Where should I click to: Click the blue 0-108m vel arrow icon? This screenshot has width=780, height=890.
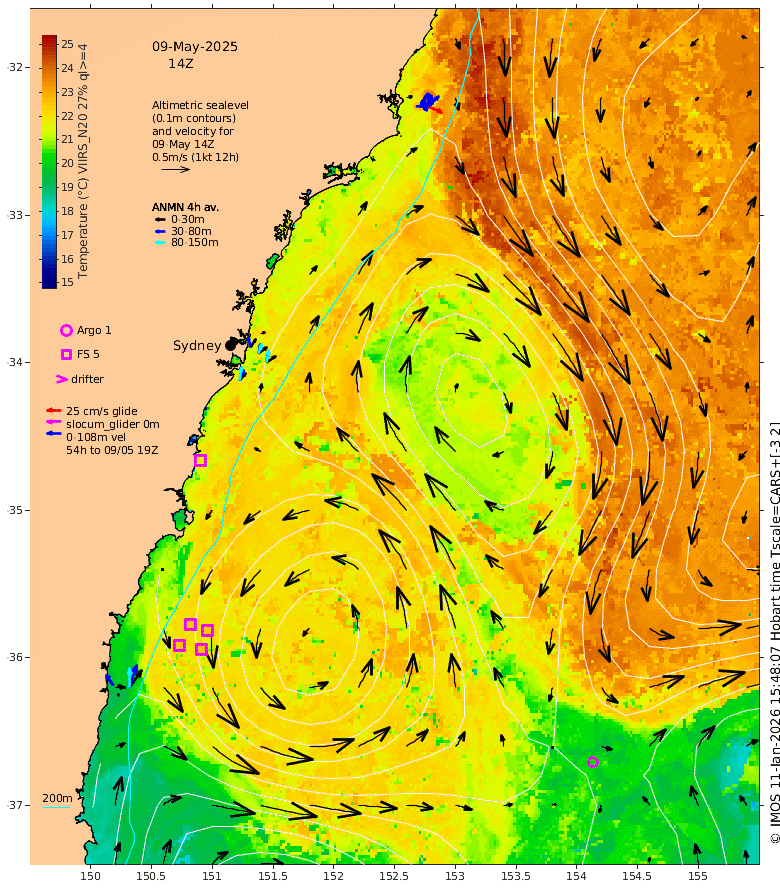(53, 434)
